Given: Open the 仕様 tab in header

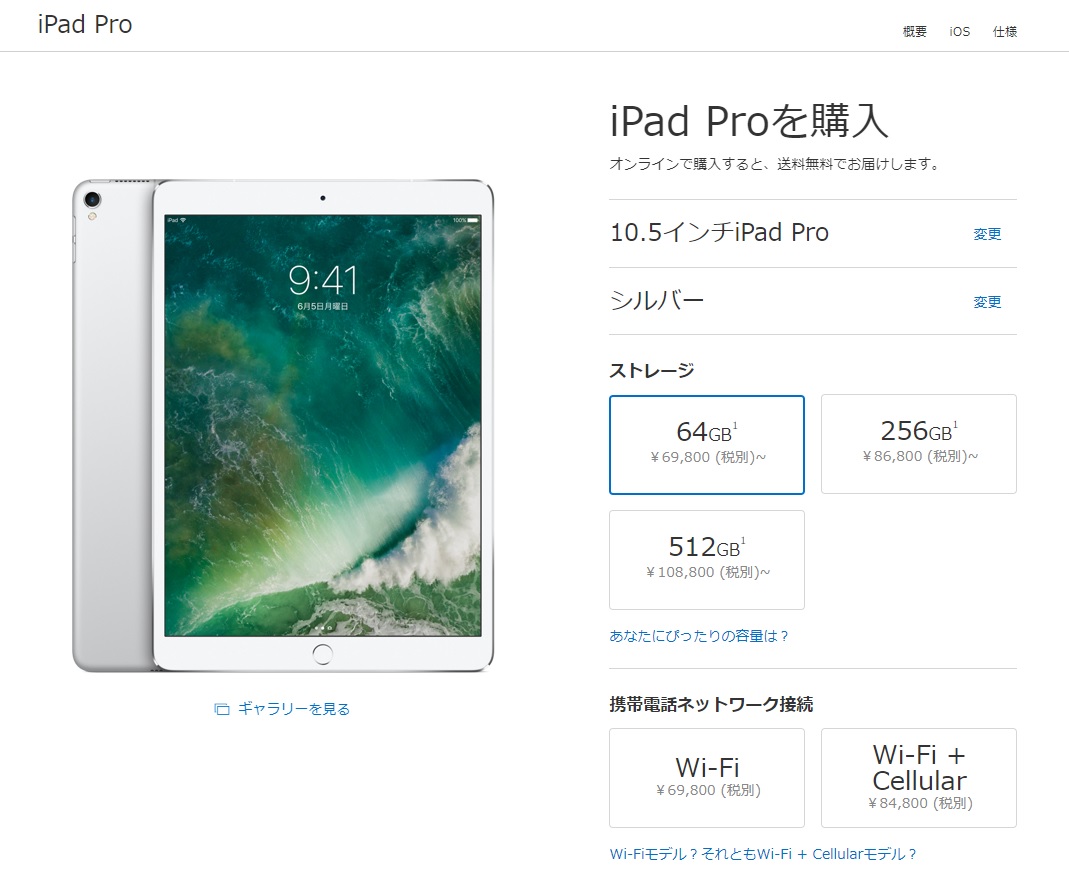Looking at the screenshot, I should (x=1004, y=31).
